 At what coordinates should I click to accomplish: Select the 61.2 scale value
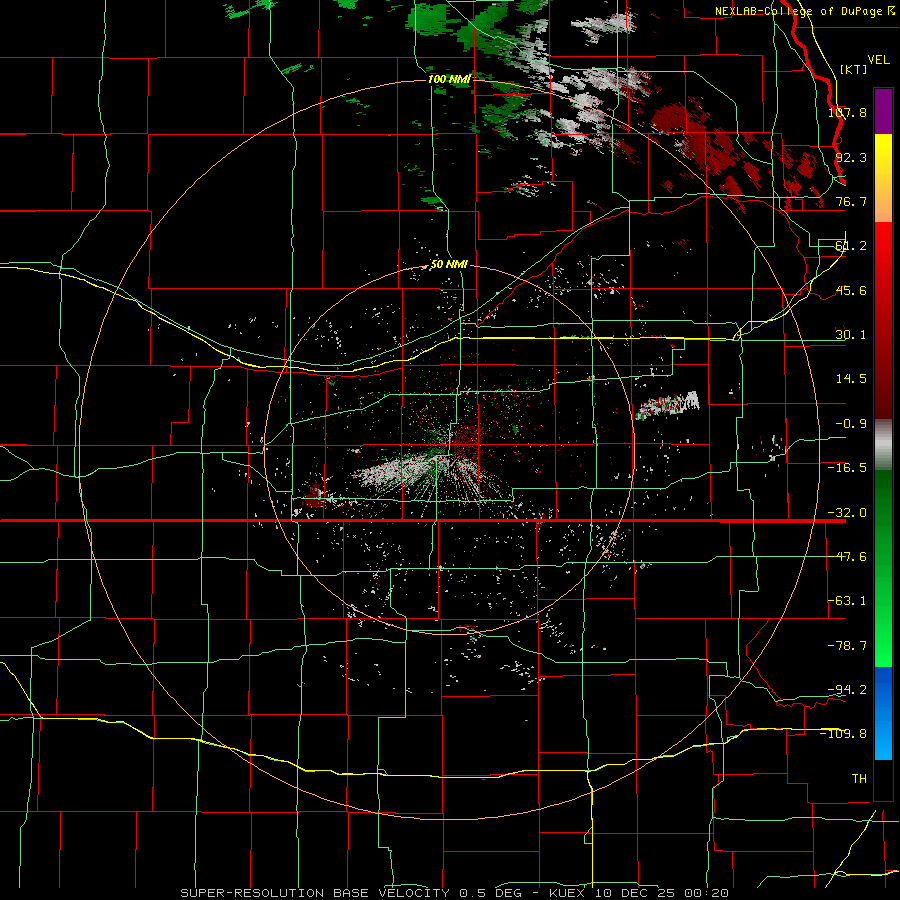(851, 246)
